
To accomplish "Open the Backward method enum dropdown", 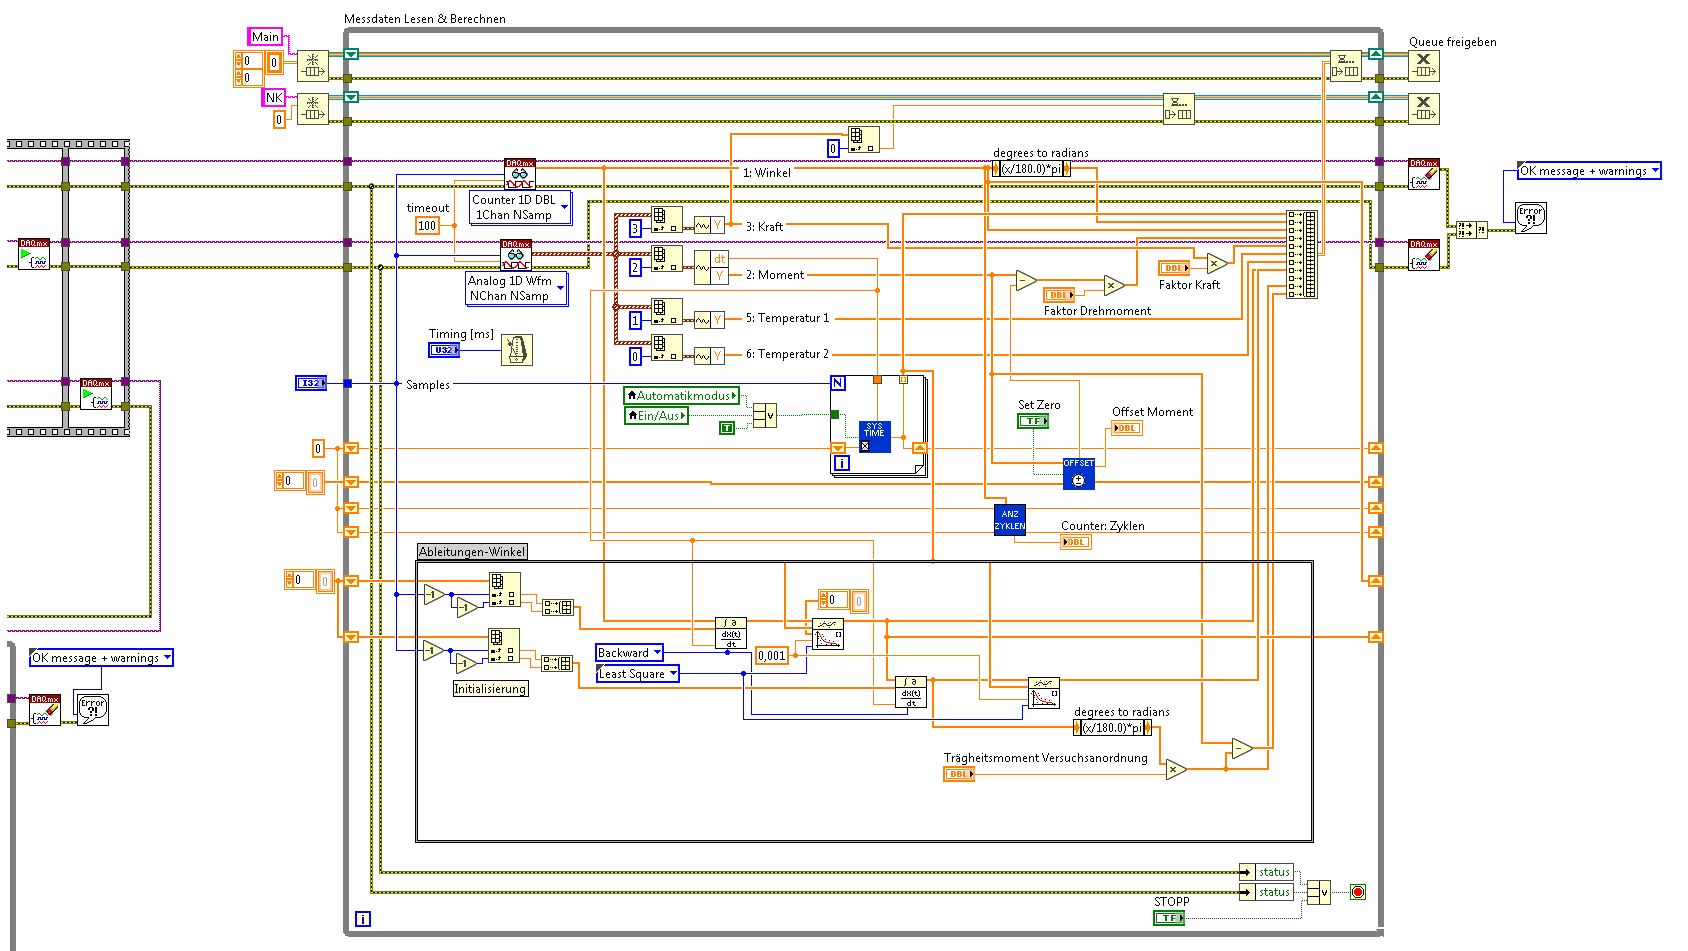I will [x=630, y=653].
